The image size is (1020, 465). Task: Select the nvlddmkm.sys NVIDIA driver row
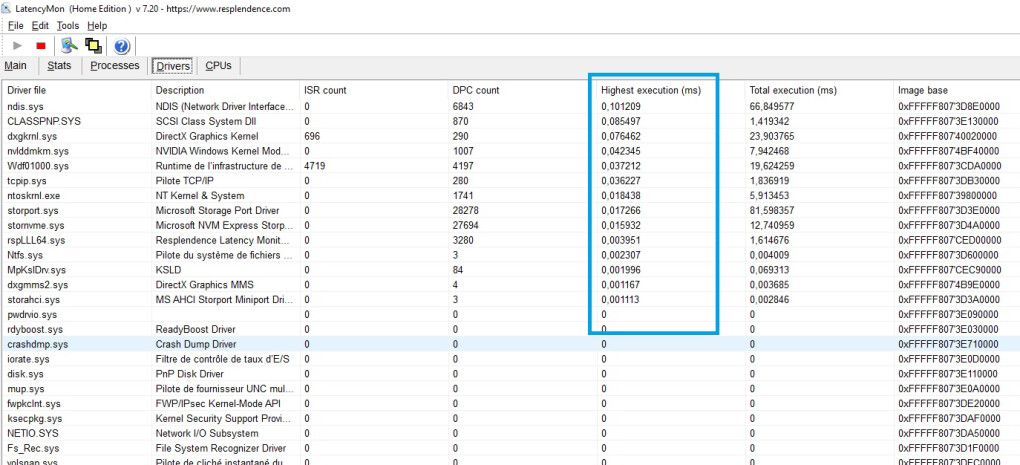[38, 150]
